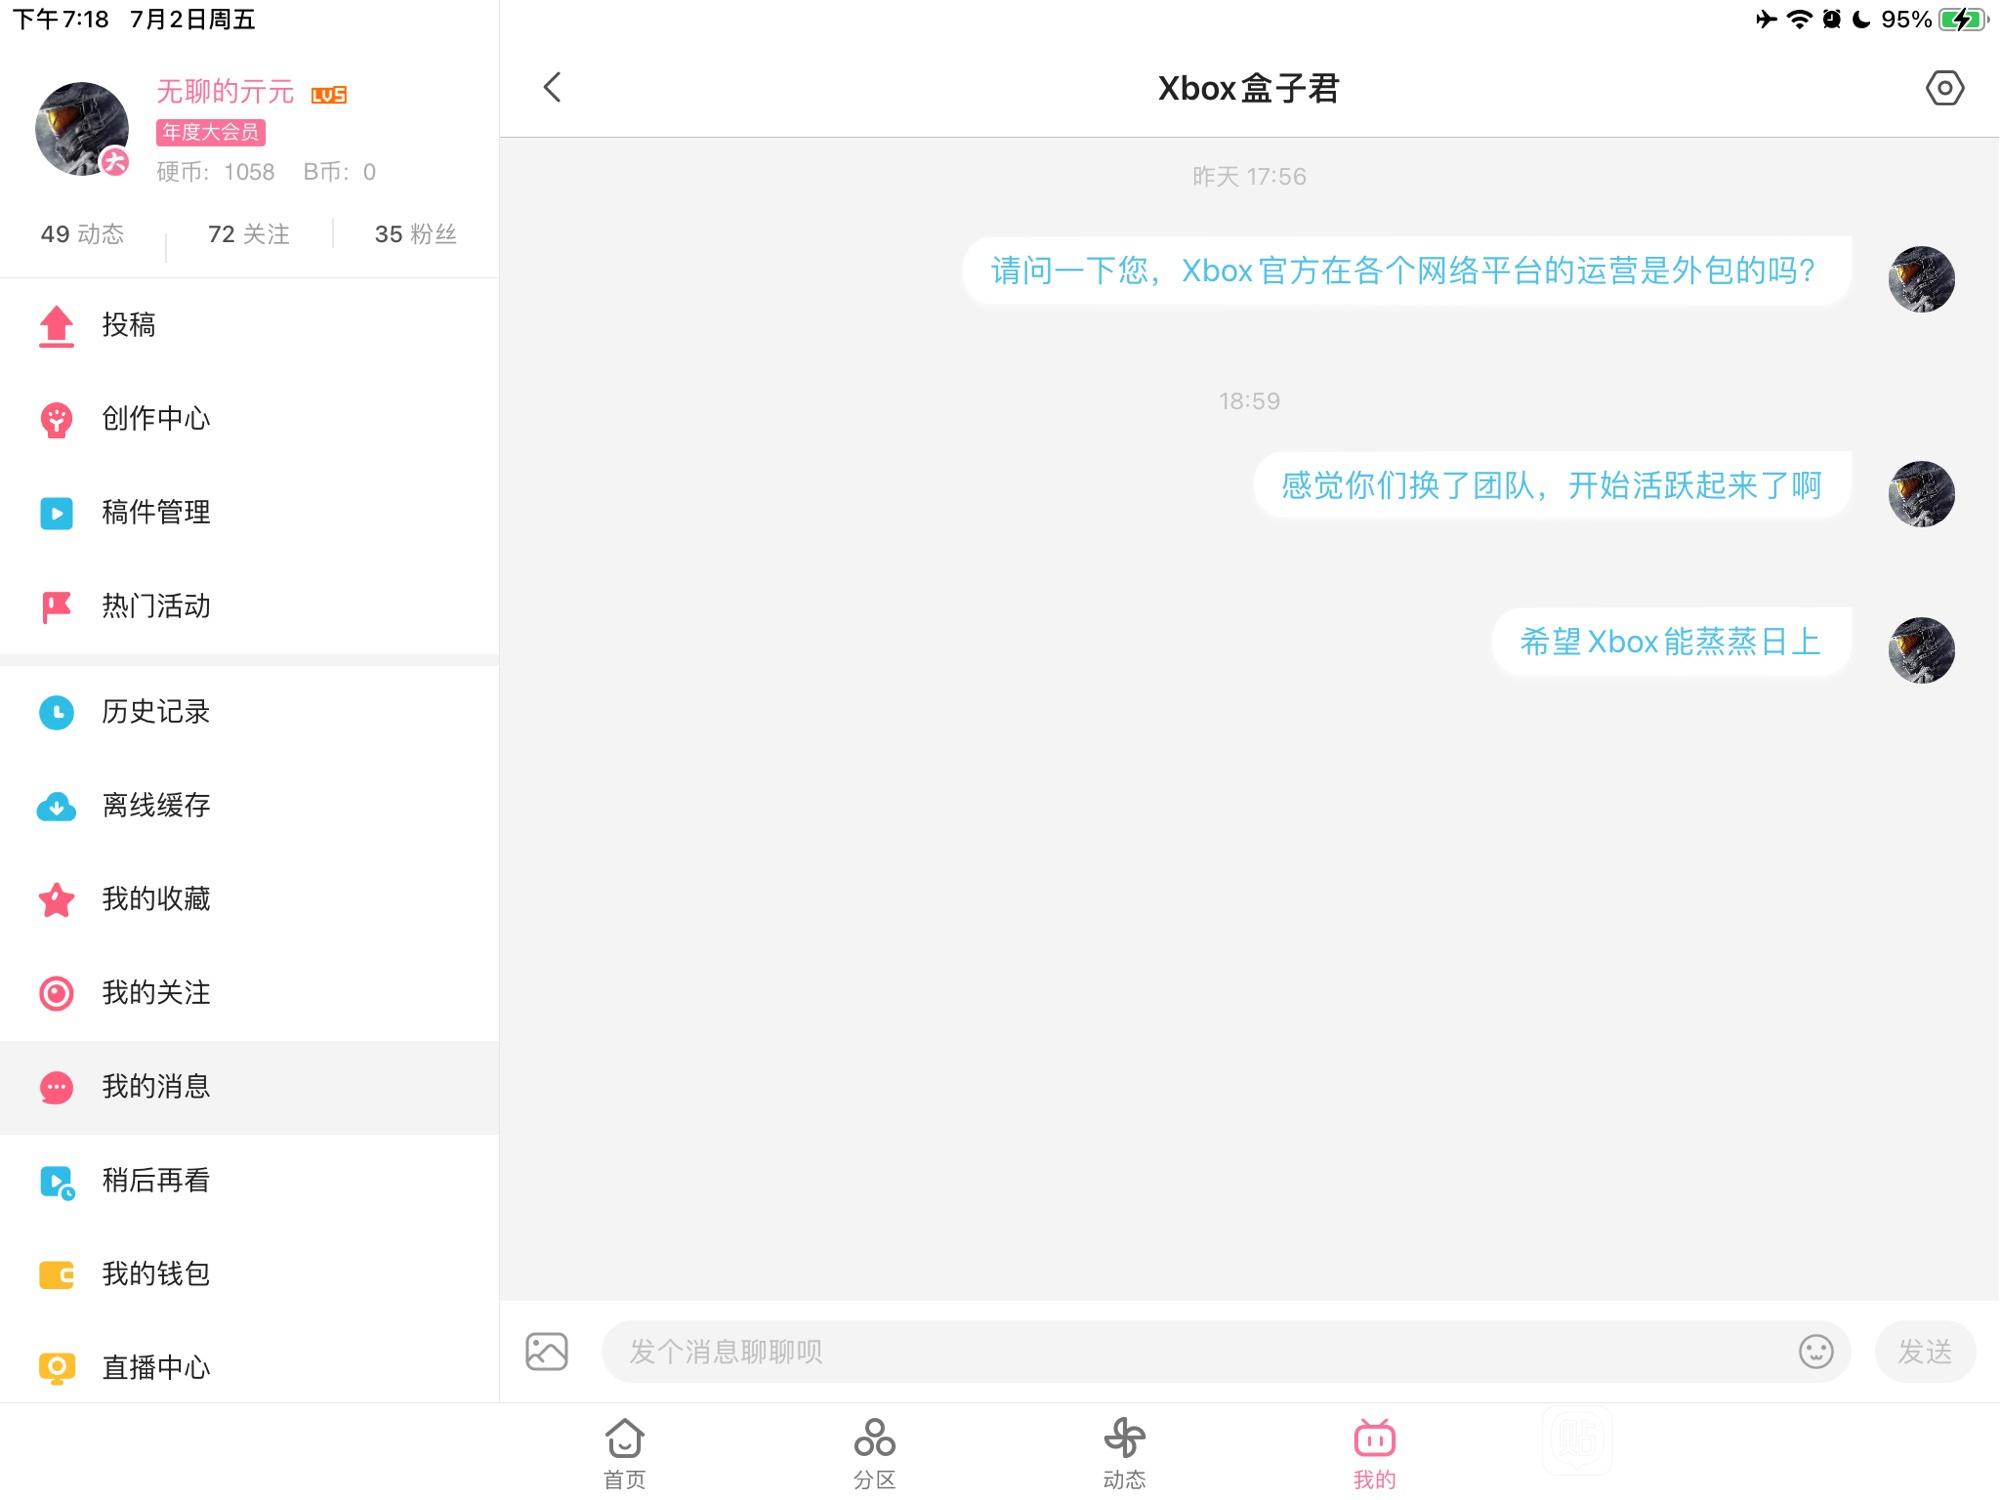Open chat settings hexagon icon
Image resolution: width=2000 pixels, height=1500 pixels.
1944,88
